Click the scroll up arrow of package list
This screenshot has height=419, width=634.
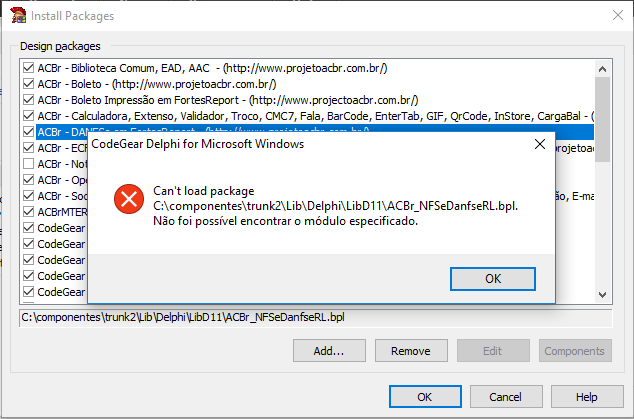coord(602,69)
